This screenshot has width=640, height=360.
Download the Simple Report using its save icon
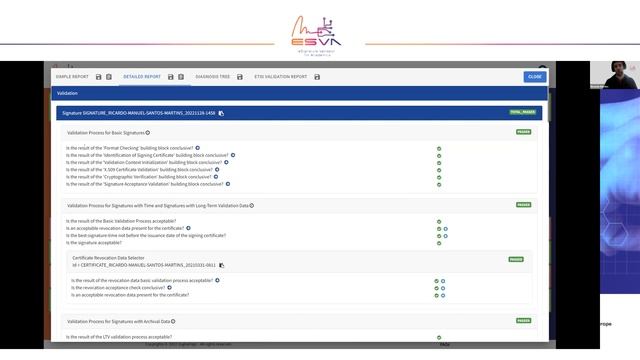click(98, 77)
